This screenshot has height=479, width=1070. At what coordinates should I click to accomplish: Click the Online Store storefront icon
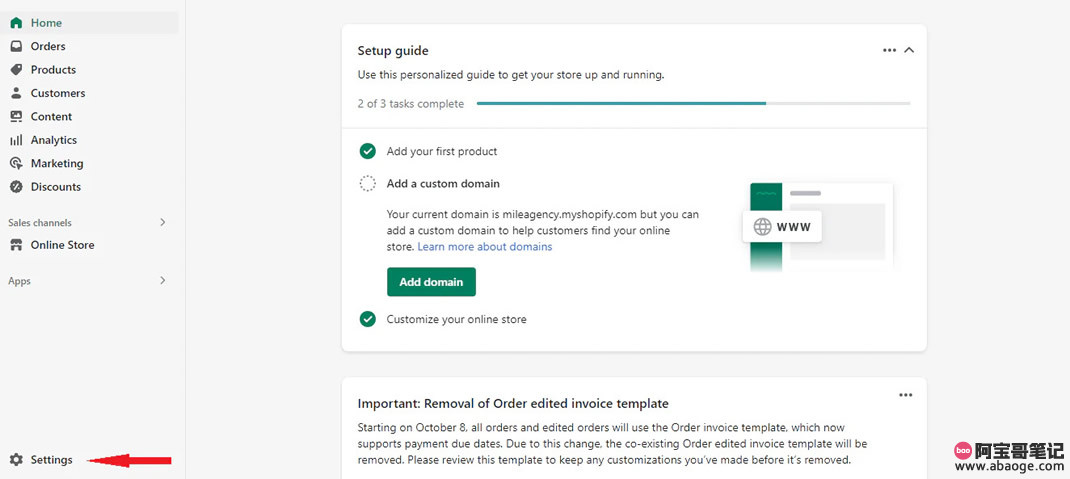point(16,245)
